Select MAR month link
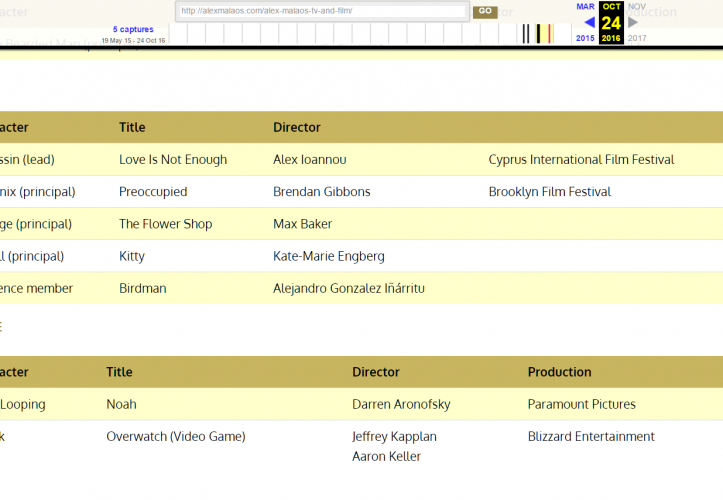The height and width of the screenshot is (500, 723). click(x=585, y=7)
